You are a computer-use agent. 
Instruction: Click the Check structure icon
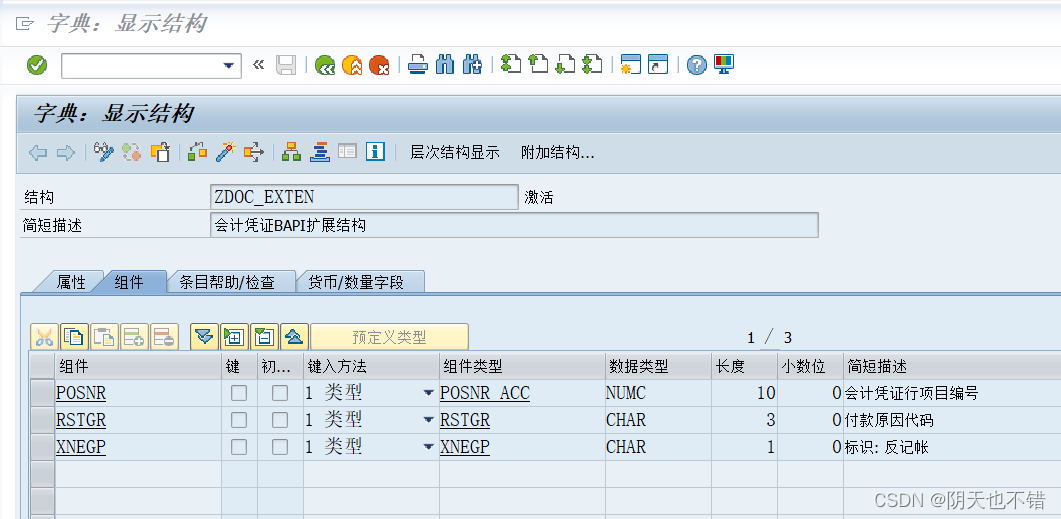197,152
